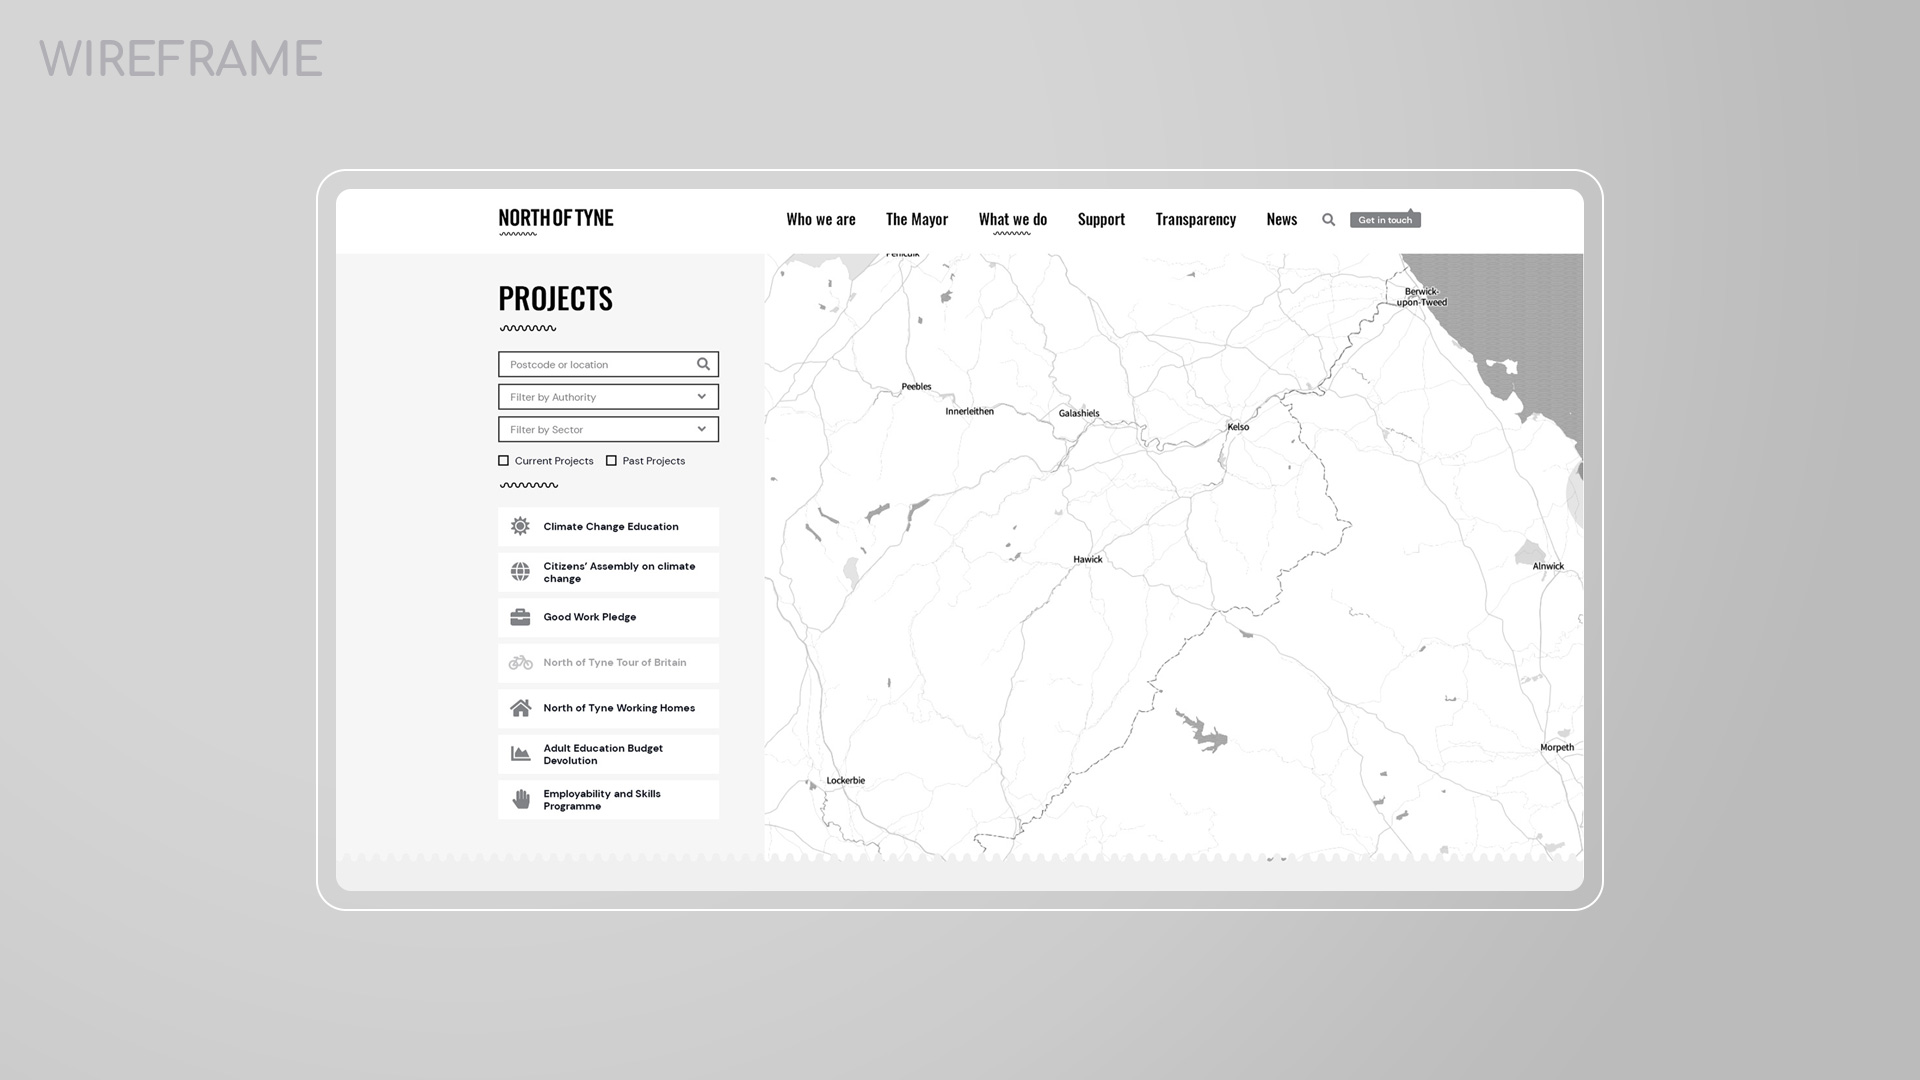Viewport: 1920px width, 1080px height.
Task: Click the header search magnifier icon
Action: tap(1328, 220)
